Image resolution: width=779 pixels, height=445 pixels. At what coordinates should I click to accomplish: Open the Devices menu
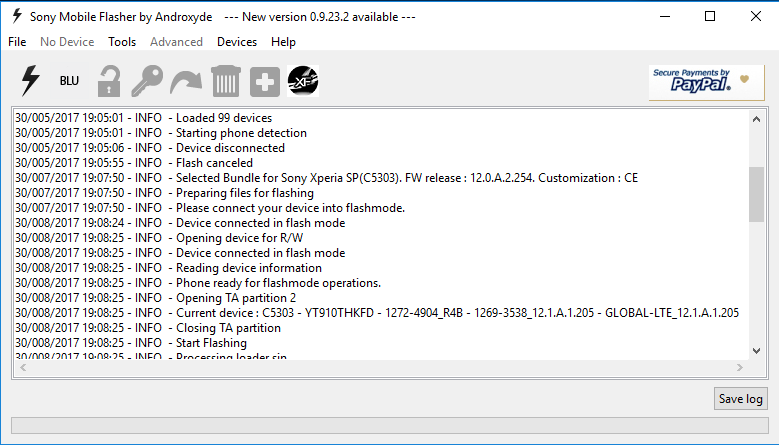[x=237, y=42]
